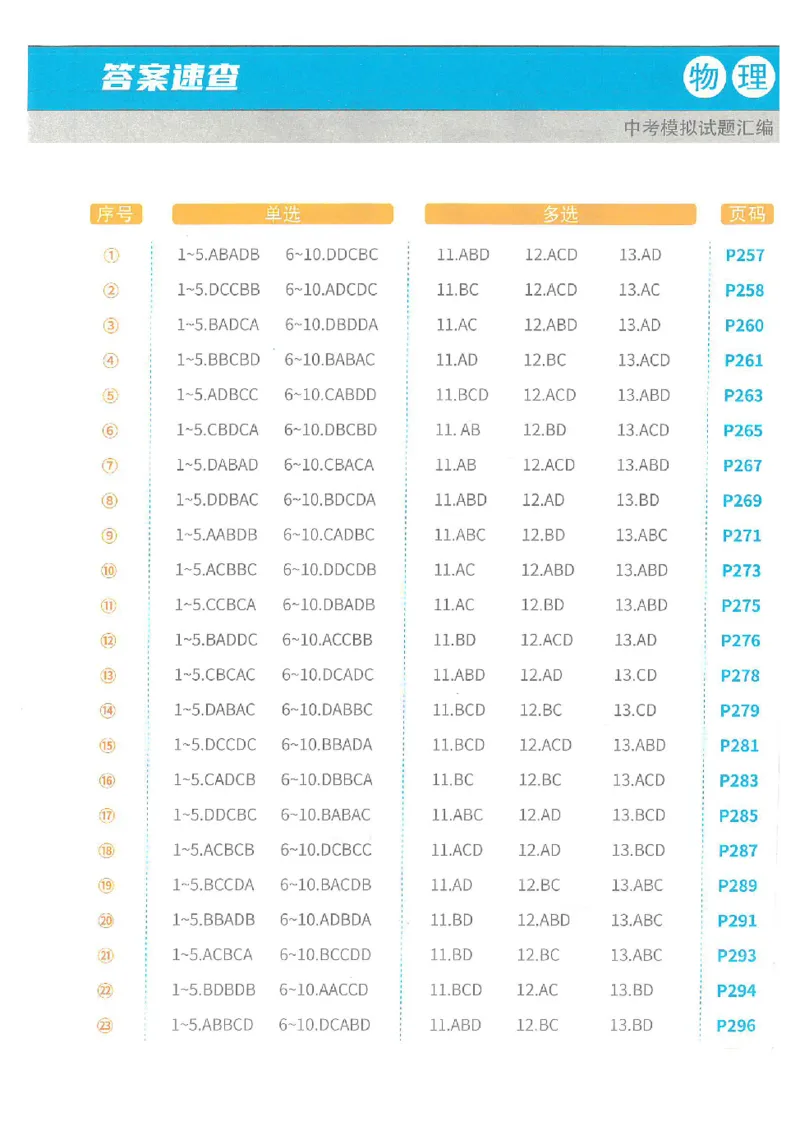This screenshot has width=800, height=1130.
Task: Click the circled number 23 row marker
Action: [105, 1025]
